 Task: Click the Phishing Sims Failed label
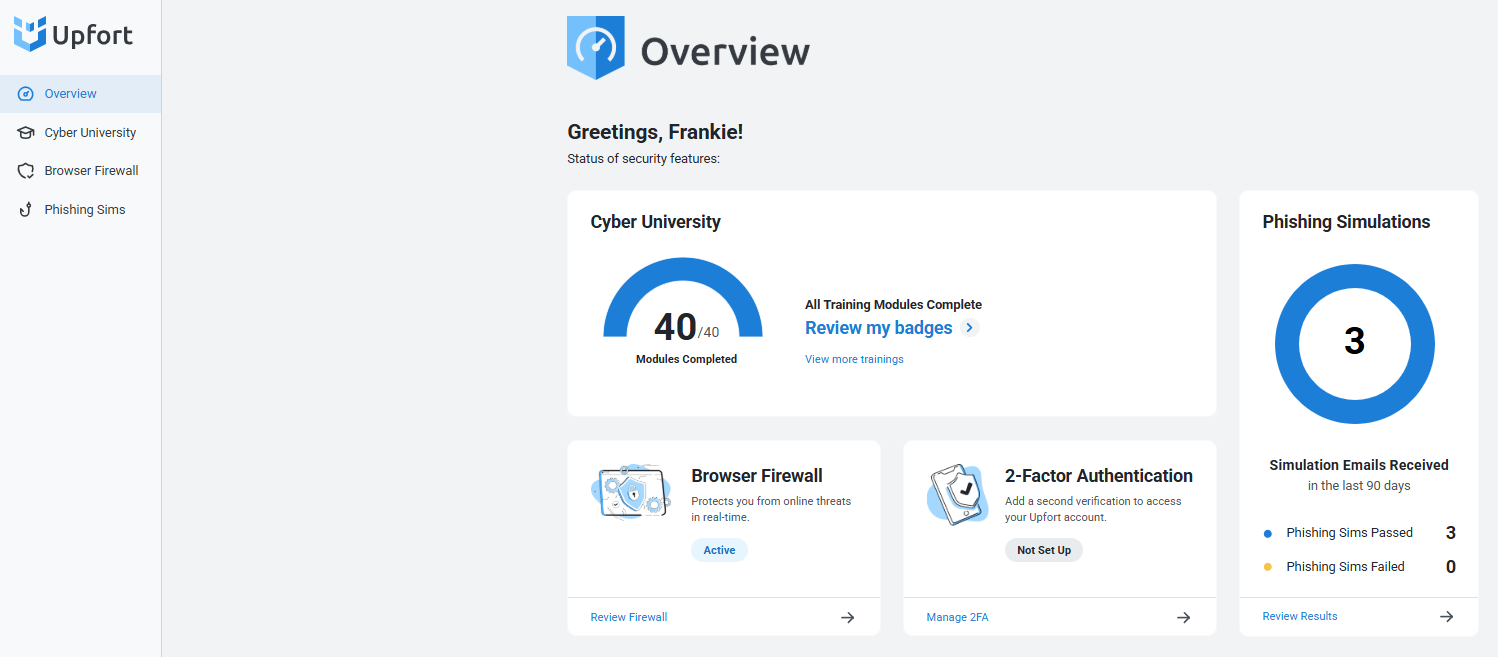[x=1345, y=567]
